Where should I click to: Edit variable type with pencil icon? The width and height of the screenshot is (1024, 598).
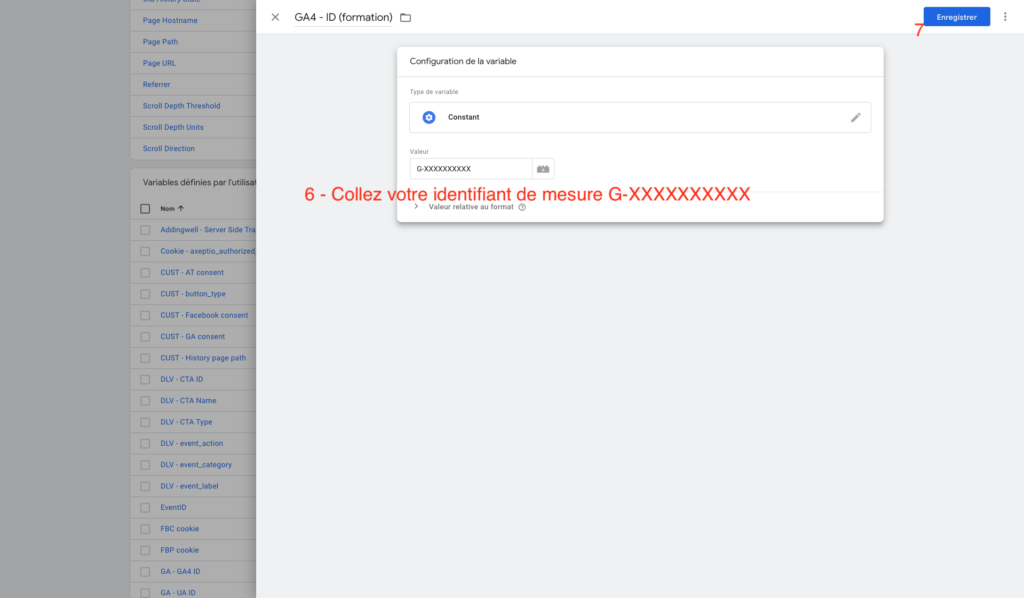856,118
